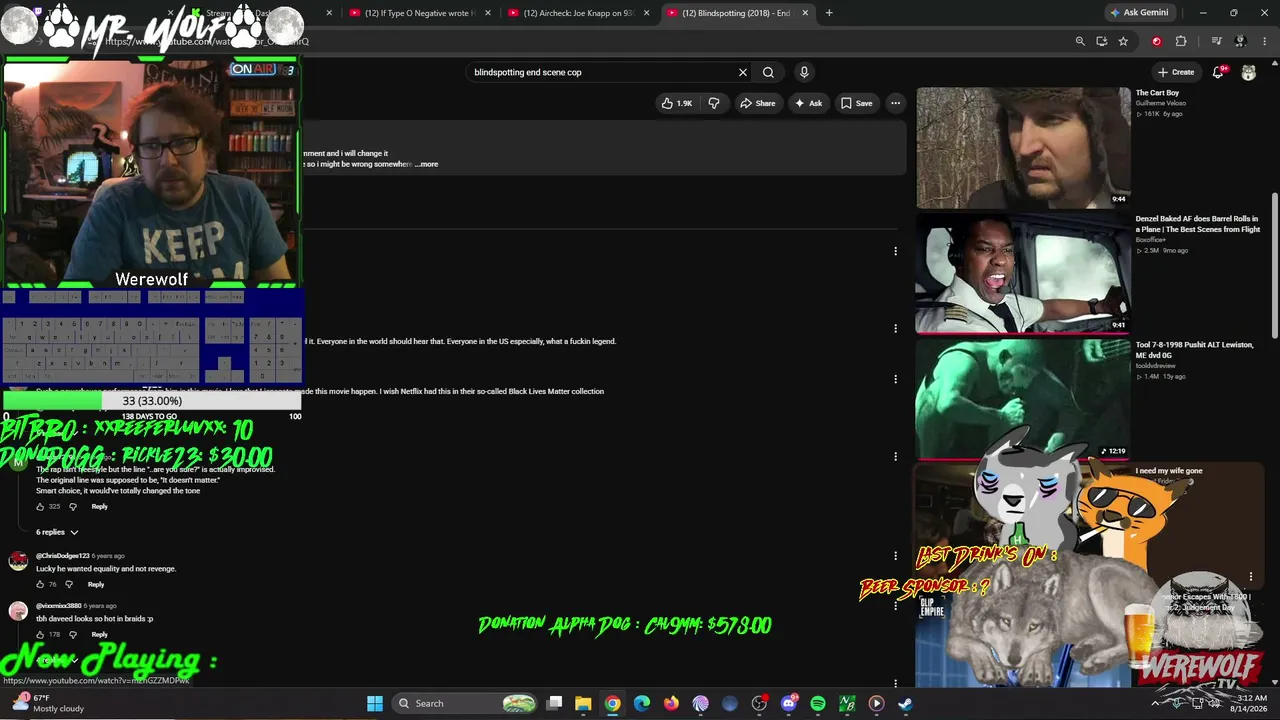Open comment options beside 'Everyone in the world' pinned row above

tap(896, 251)
